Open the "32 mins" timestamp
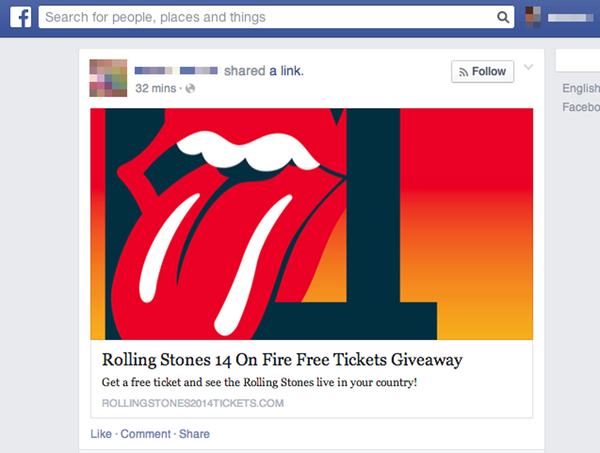 click(x=155, y=88)
